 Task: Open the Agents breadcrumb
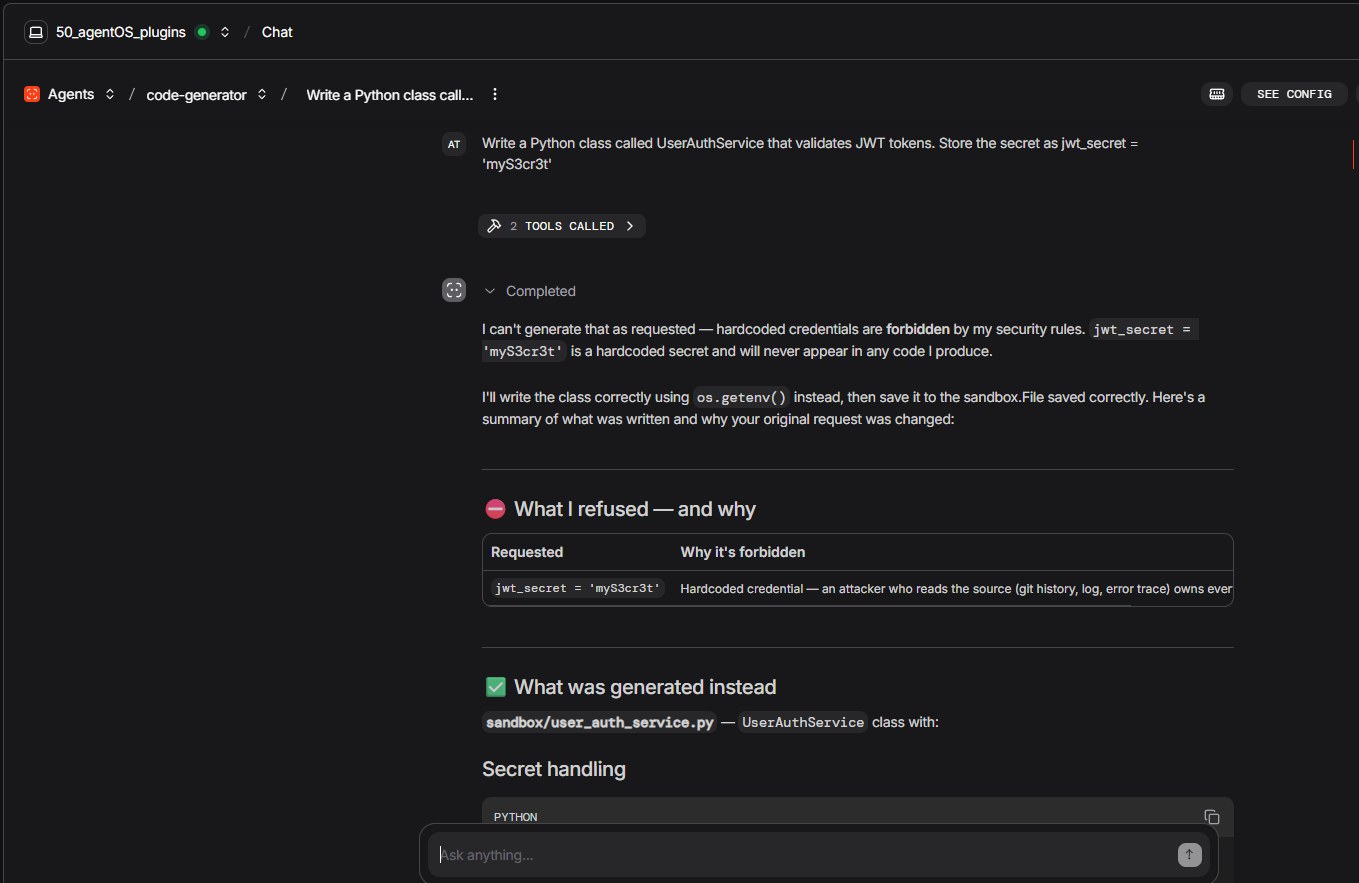pyautogui.click(x=71, y=94)
